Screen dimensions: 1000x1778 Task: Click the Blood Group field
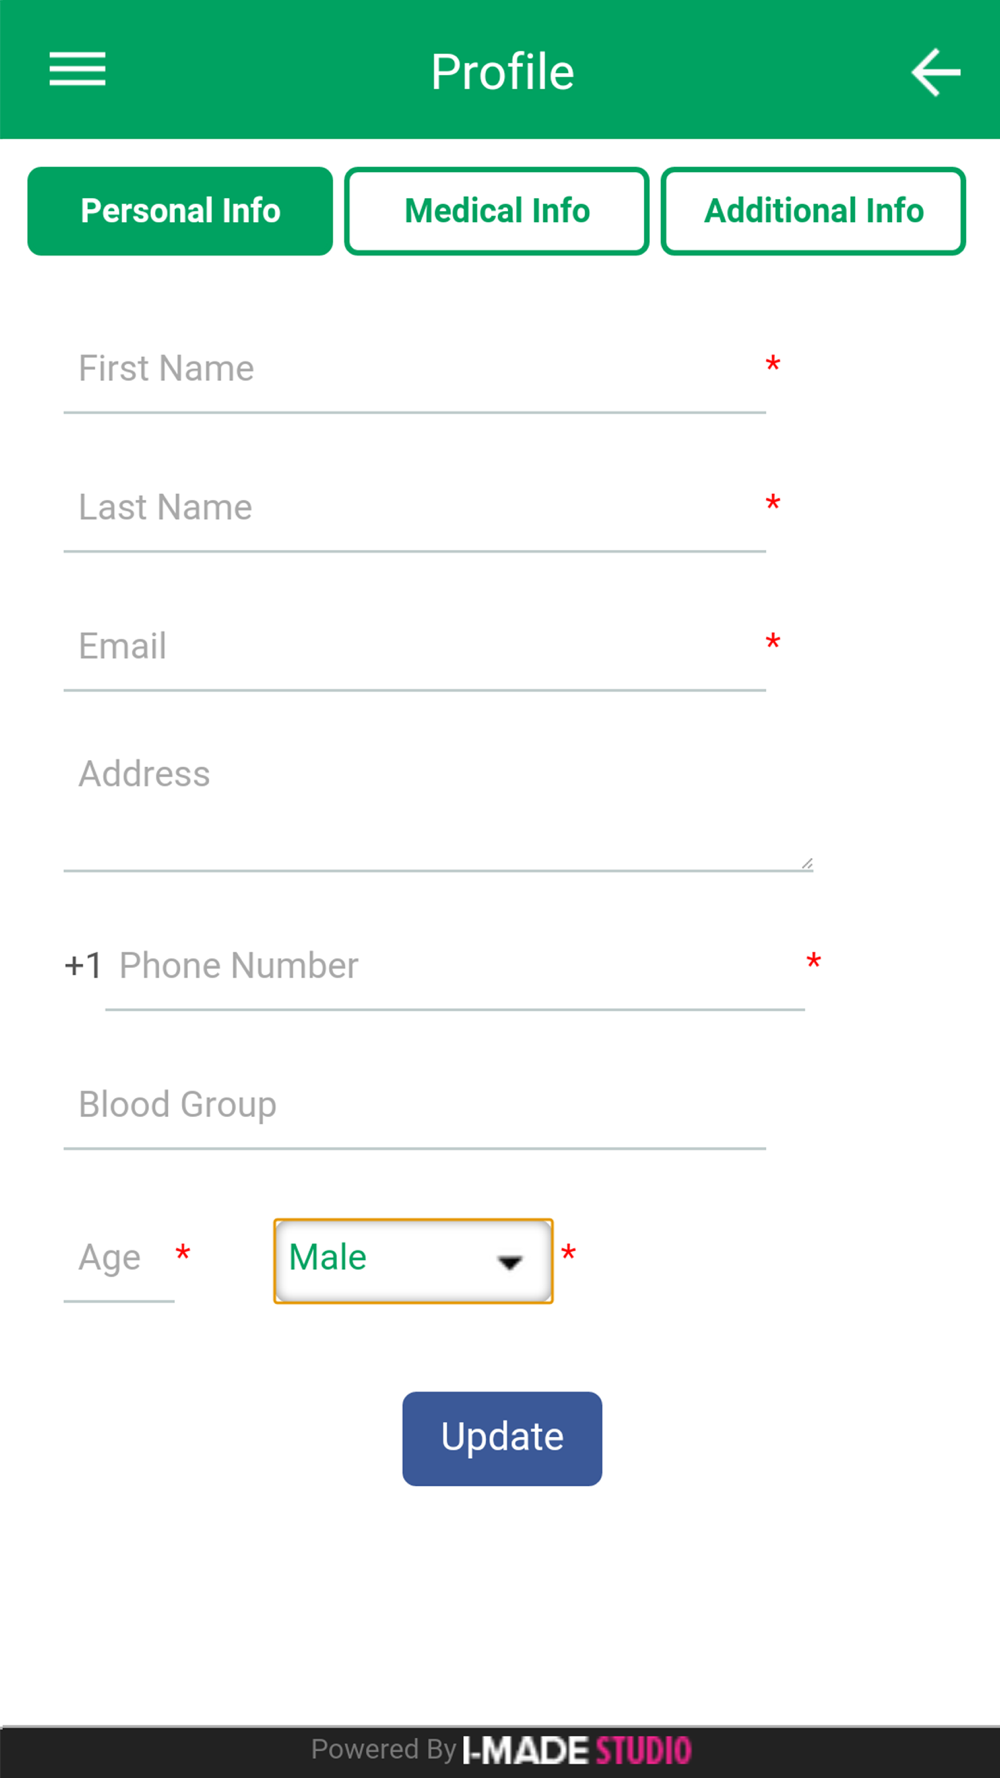(414, 1105)
